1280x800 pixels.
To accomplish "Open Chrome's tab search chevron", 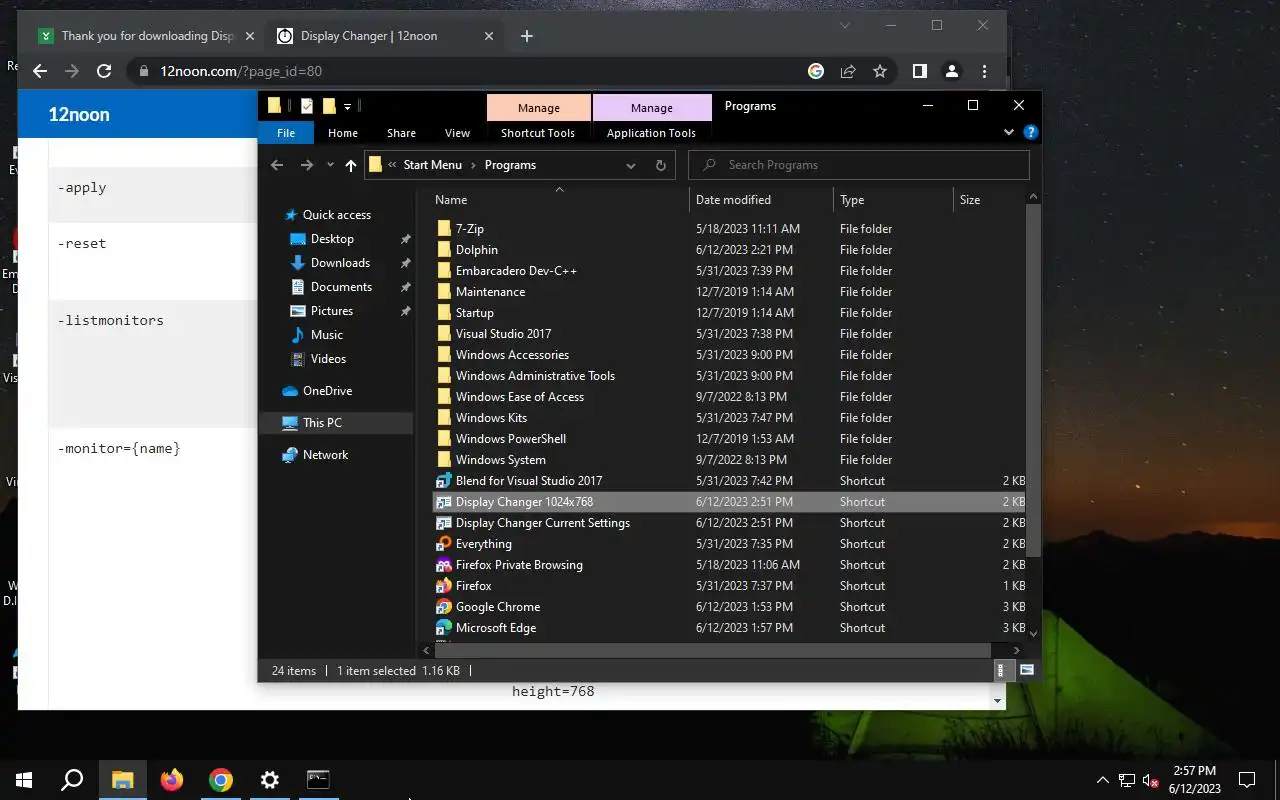I will [845, 26].
